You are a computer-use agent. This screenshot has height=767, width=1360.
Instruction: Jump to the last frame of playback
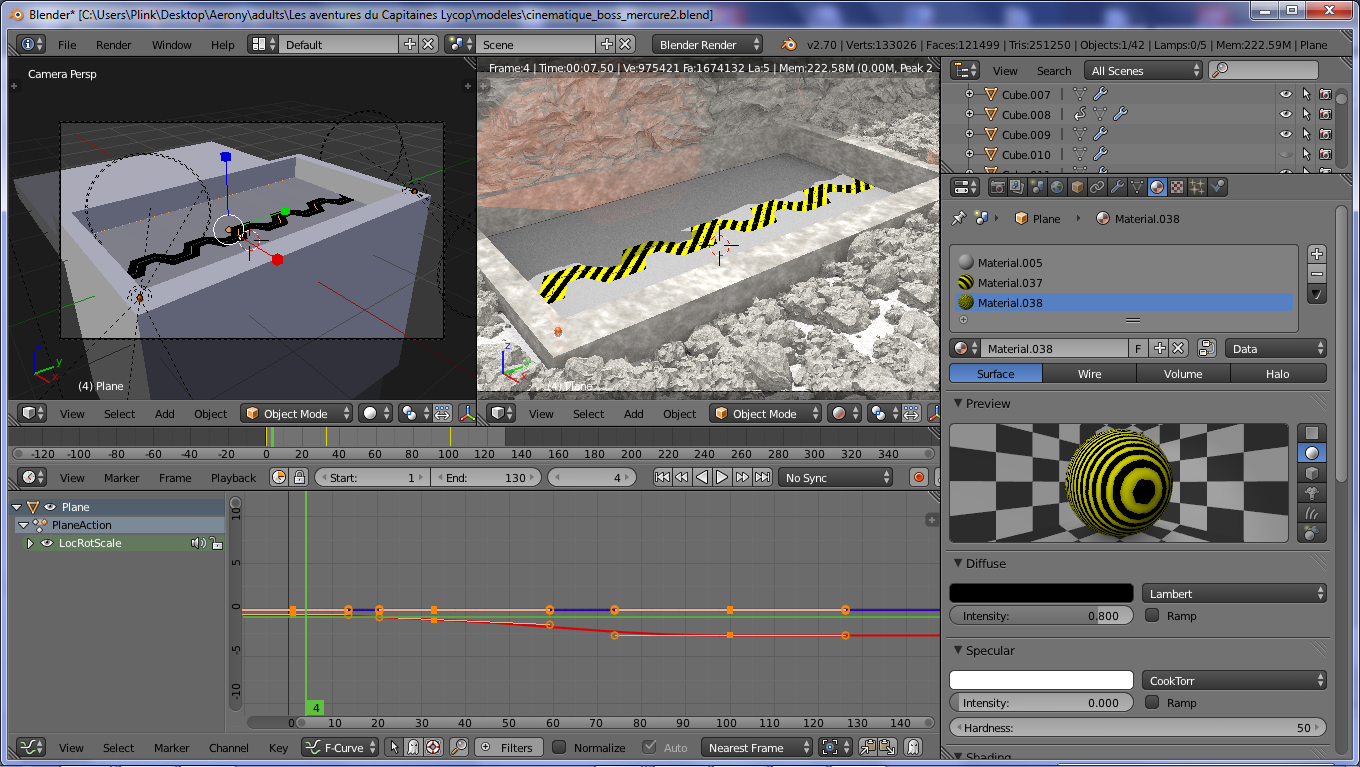point(763,477)
